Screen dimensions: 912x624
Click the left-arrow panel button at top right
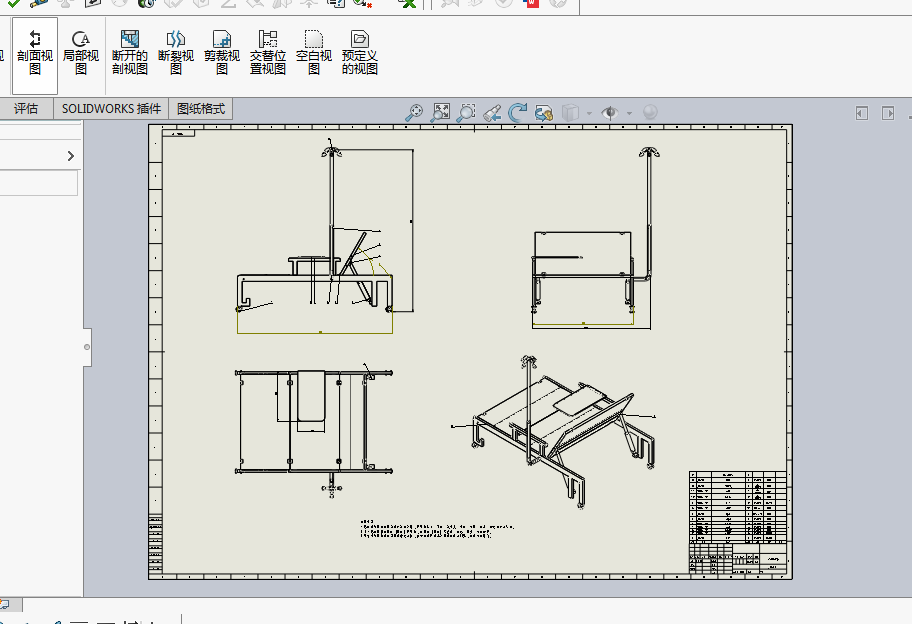point(862,113)
